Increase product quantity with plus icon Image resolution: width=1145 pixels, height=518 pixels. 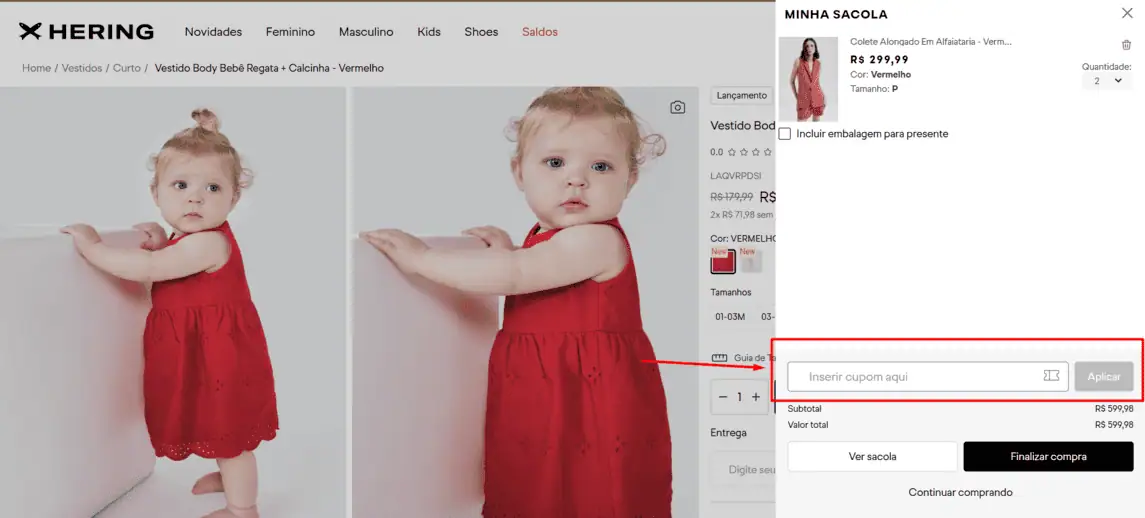tap(756, 397)
